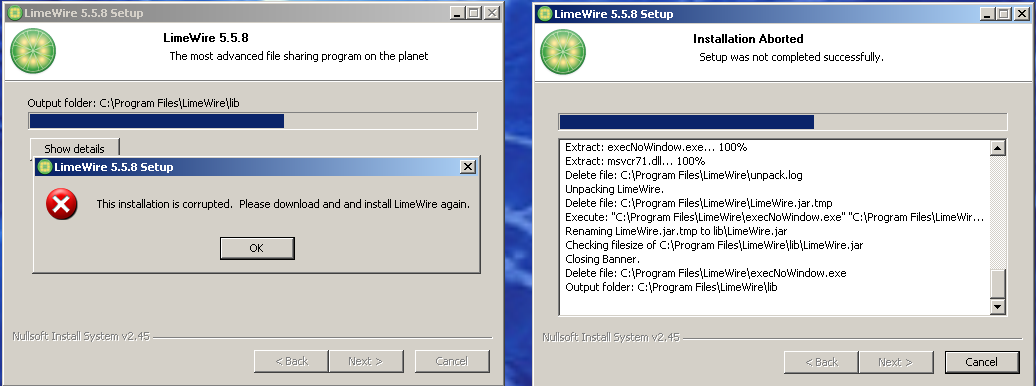Screen dimensions: 1036x386
Task: Click 'Nullsoft Install System v2.45' in right window
Action: (x=610, y=337)
